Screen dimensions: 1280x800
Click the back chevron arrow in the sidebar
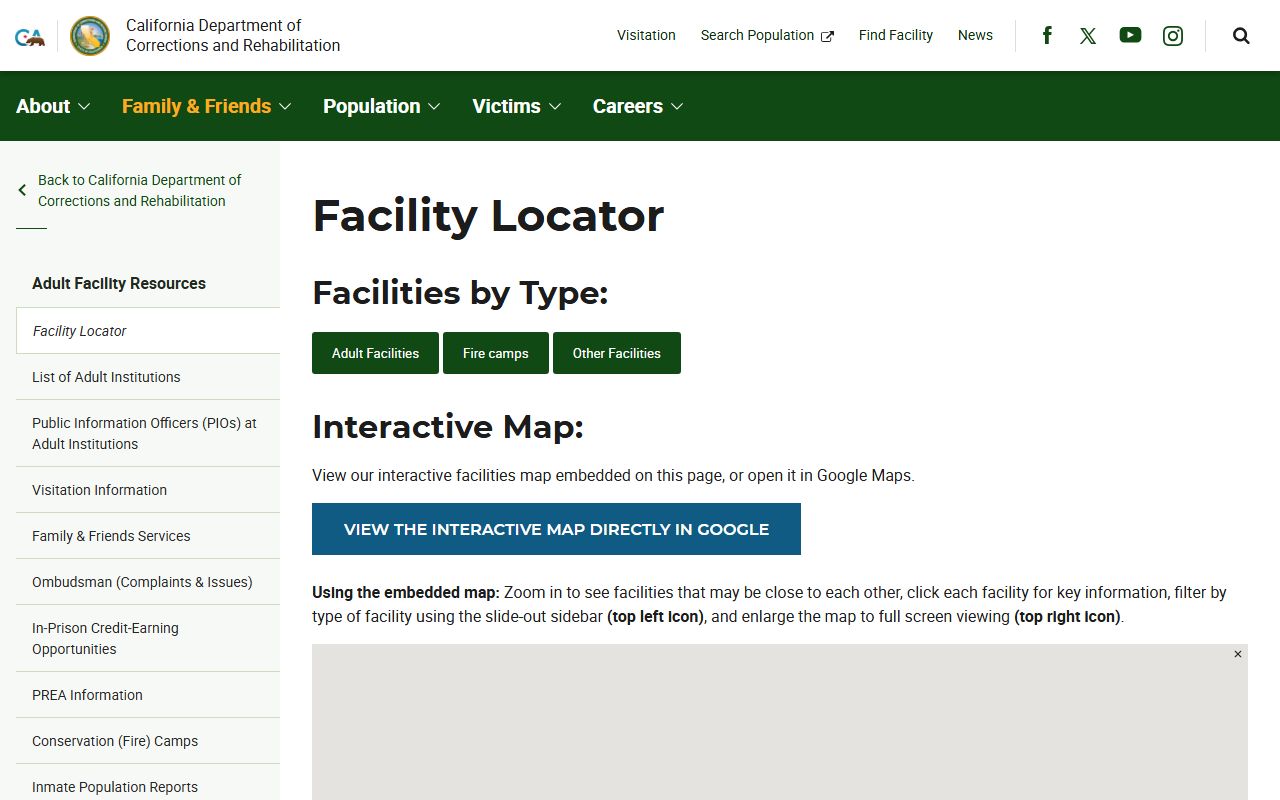pos(22,190)
